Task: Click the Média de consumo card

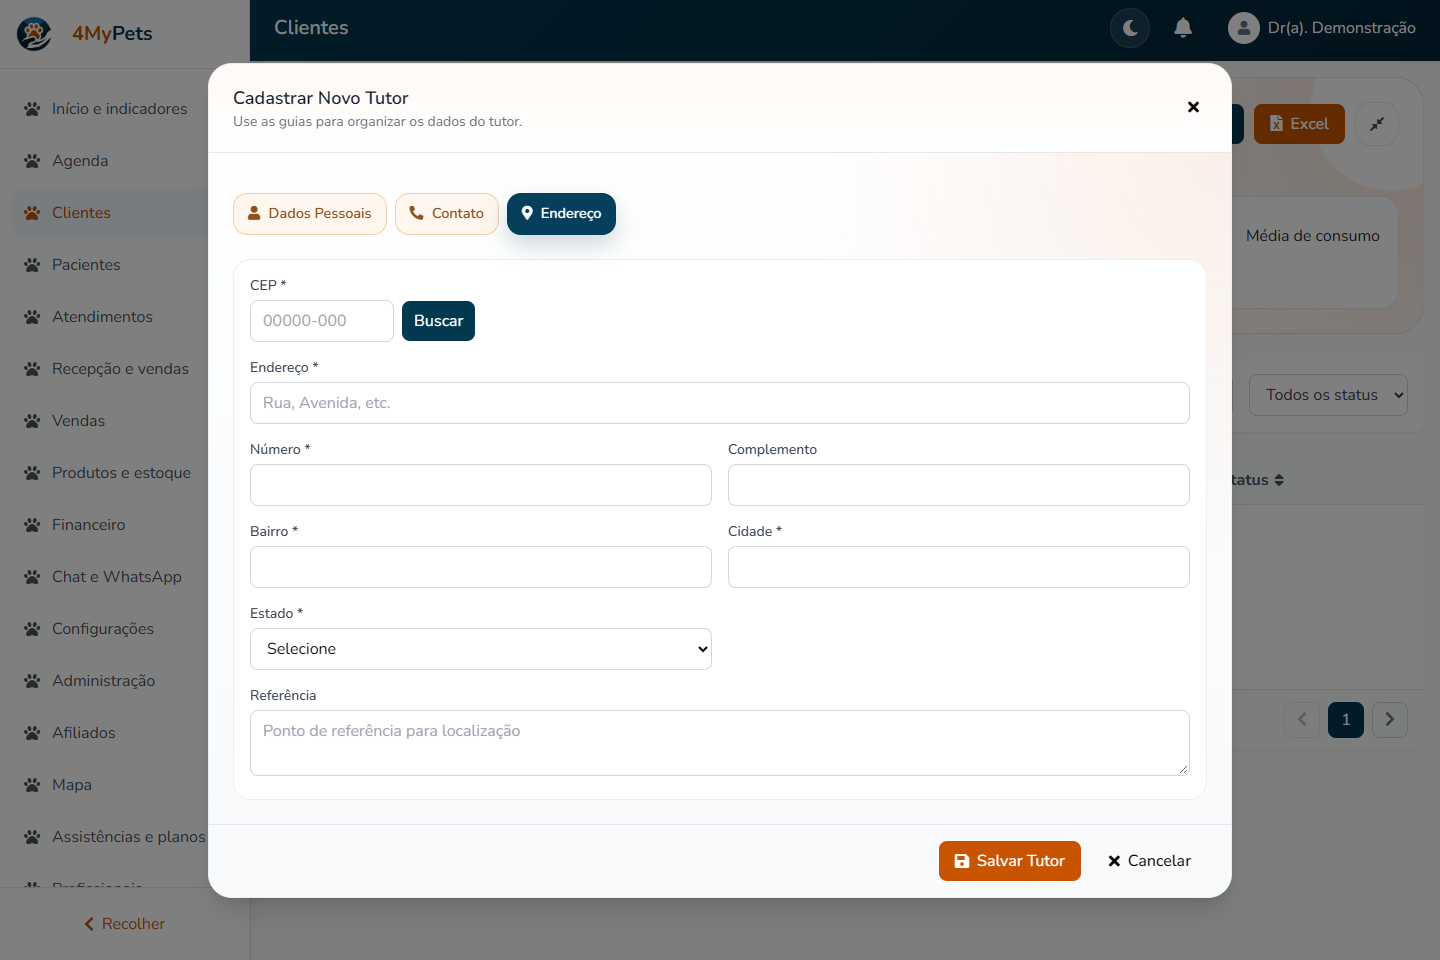Action: point(1313,252)
